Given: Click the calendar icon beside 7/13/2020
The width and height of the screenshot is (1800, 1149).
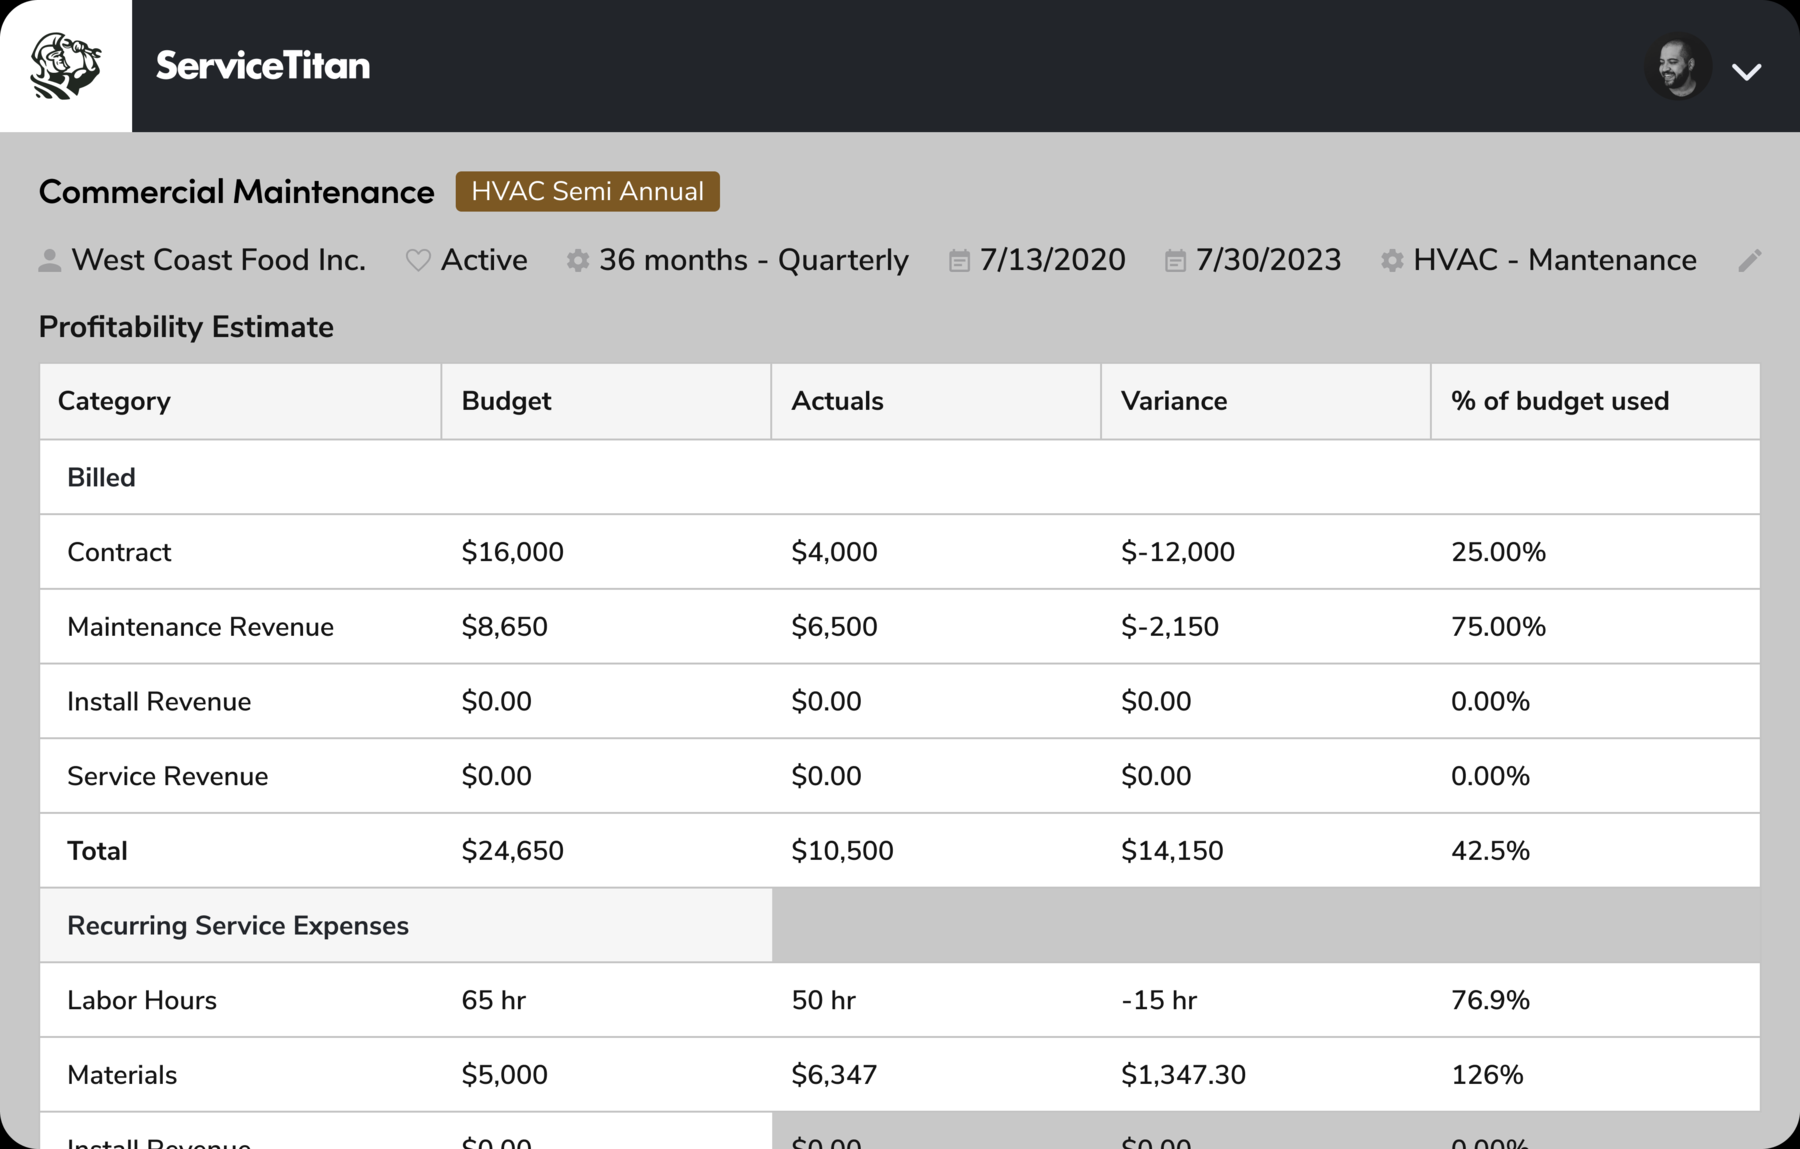Looking at the screenshot, I should 958,261.
